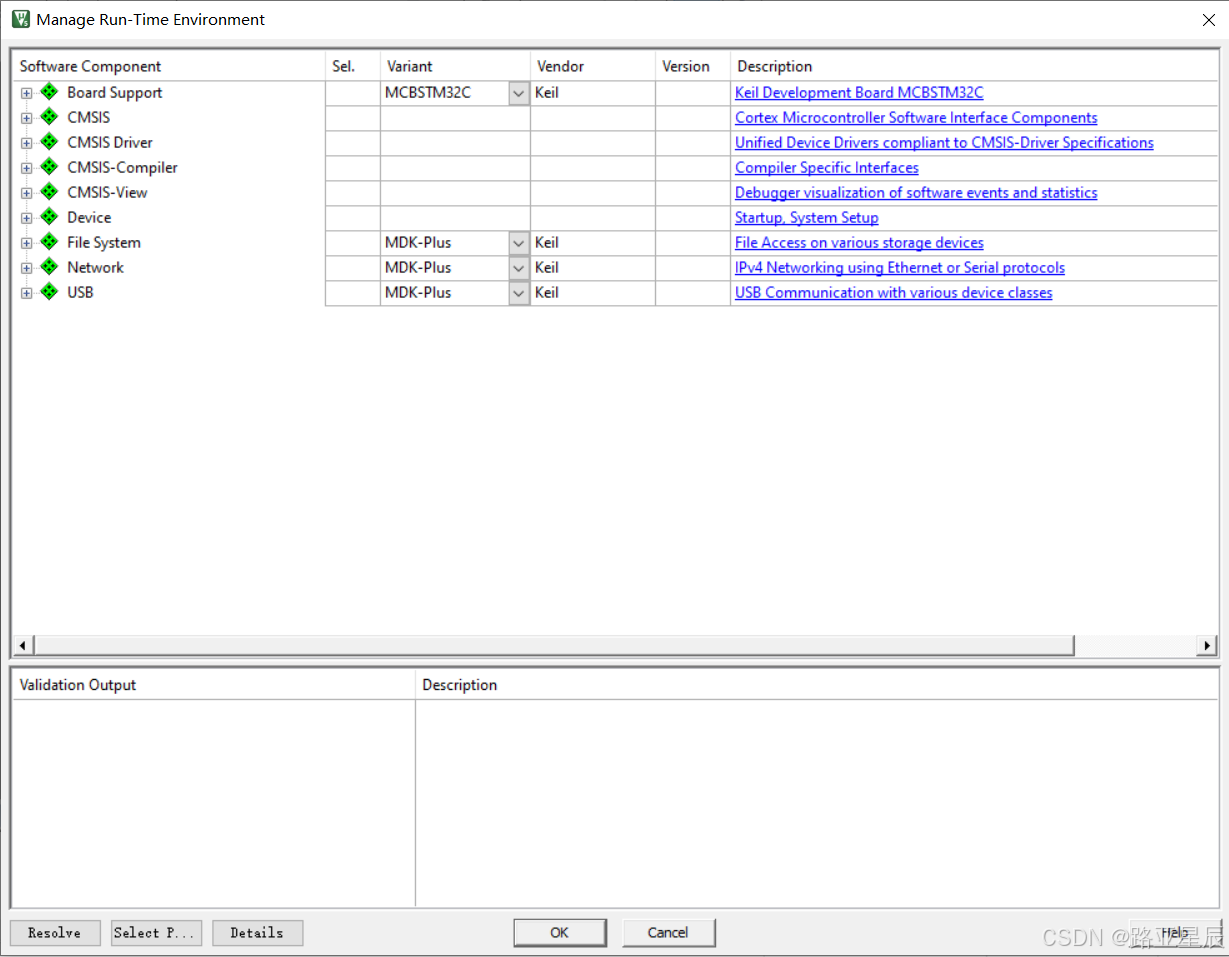The width and height of the screenshot is (1229, 957).
Task: Open Keil Development Board MCBSTM32C link
Action: point(859,92)
